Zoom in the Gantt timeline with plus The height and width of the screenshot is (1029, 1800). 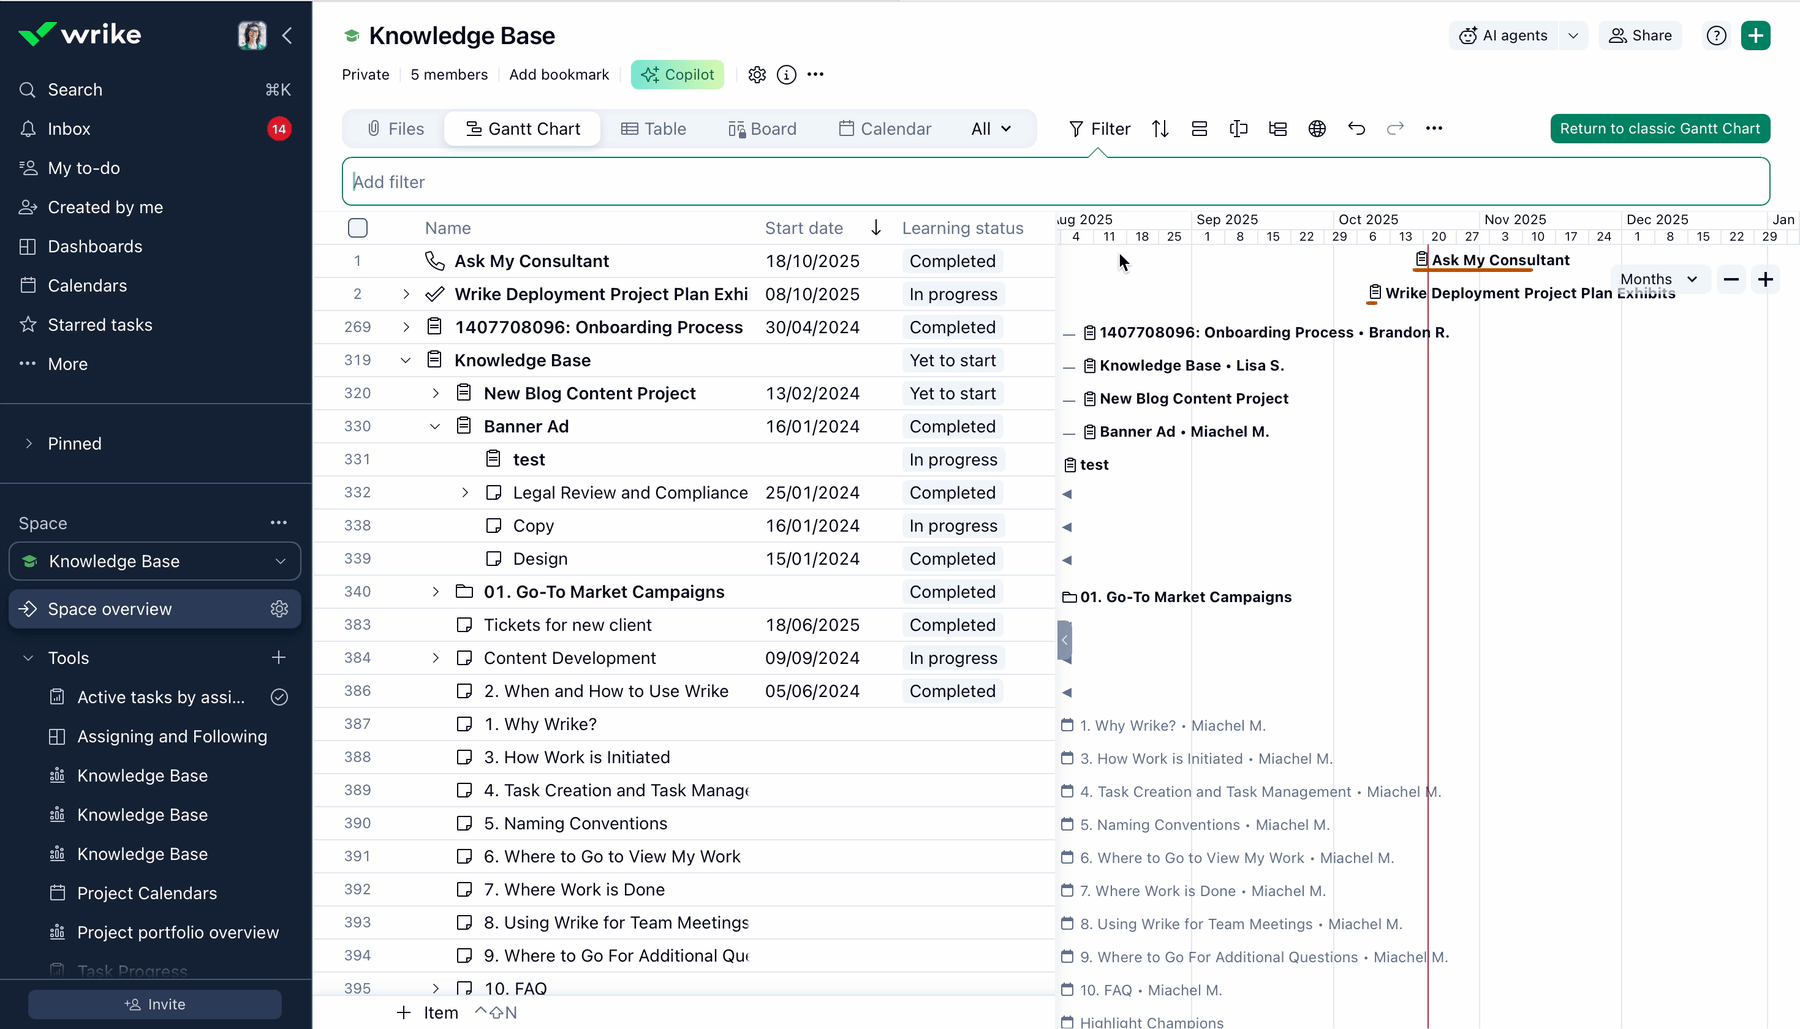coord(1766,280)
